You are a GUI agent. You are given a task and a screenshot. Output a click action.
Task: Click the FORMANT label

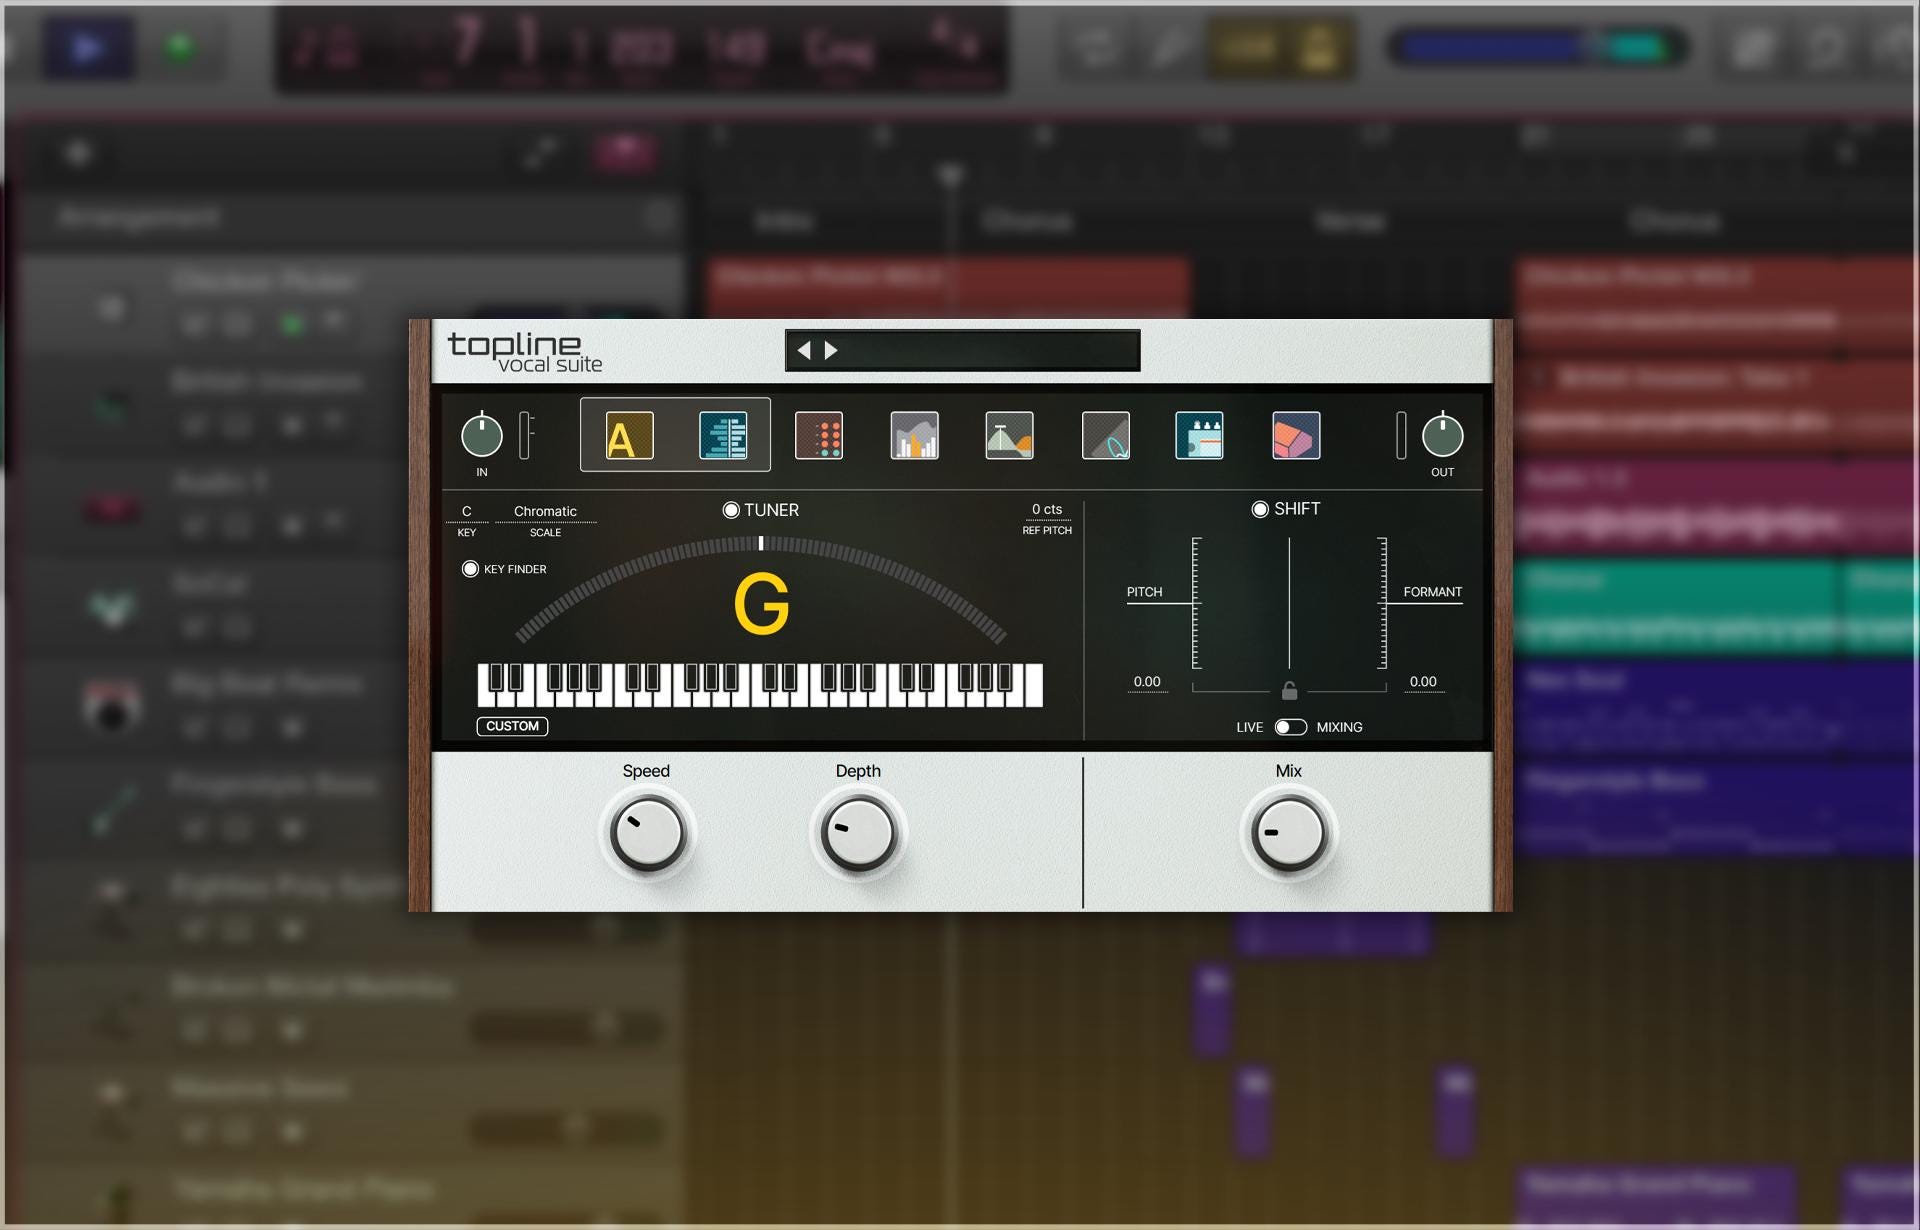pyautogui.click(x=1432, y=592)
